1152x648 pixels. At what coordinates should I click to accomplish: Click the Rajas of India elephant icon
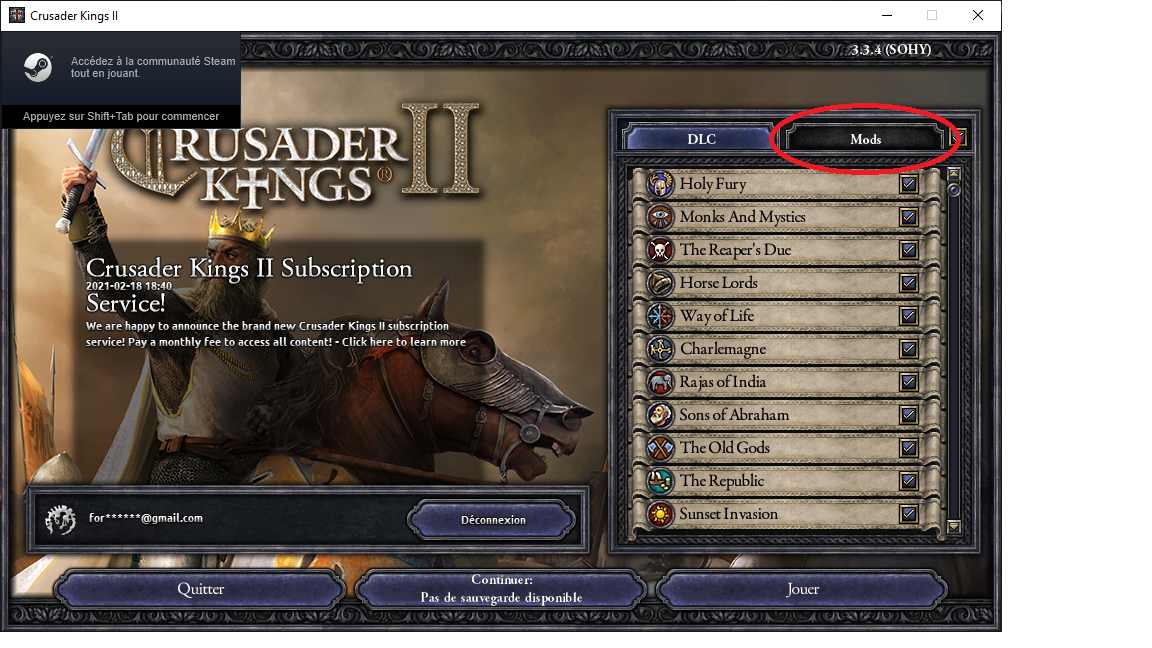(x=660, y=382)
